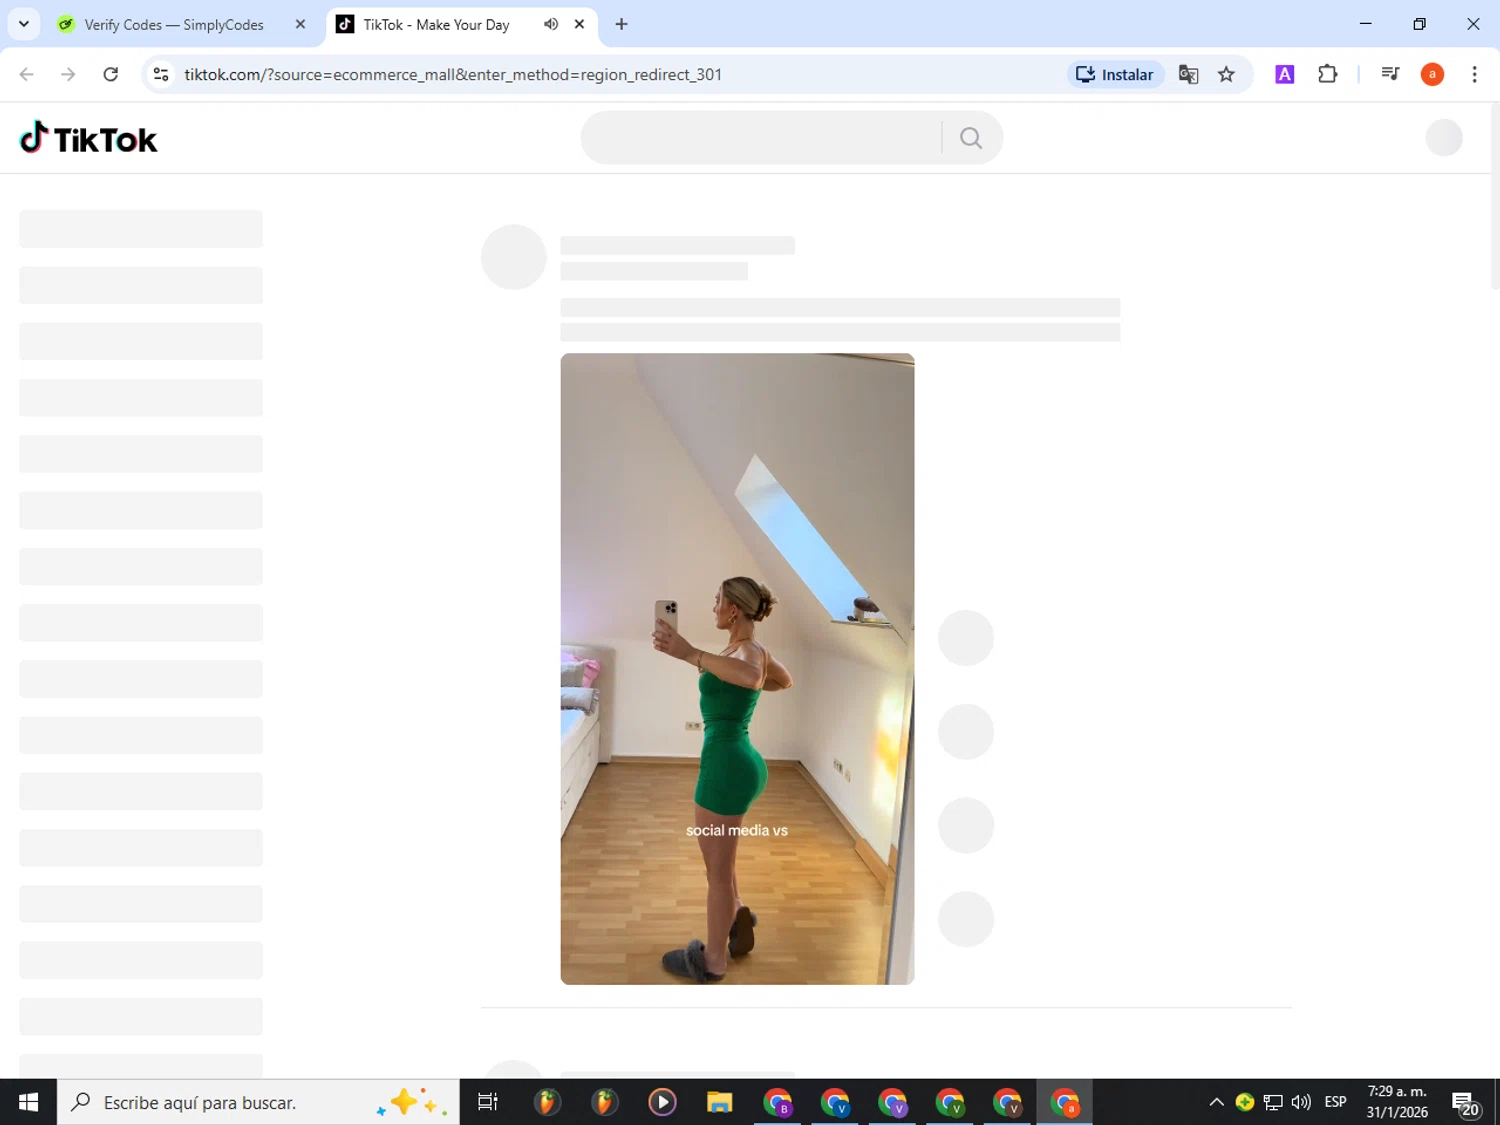This screenshot has height=1125, width=1500.
Task: Click the taskbar search box
Action: 258,1102
